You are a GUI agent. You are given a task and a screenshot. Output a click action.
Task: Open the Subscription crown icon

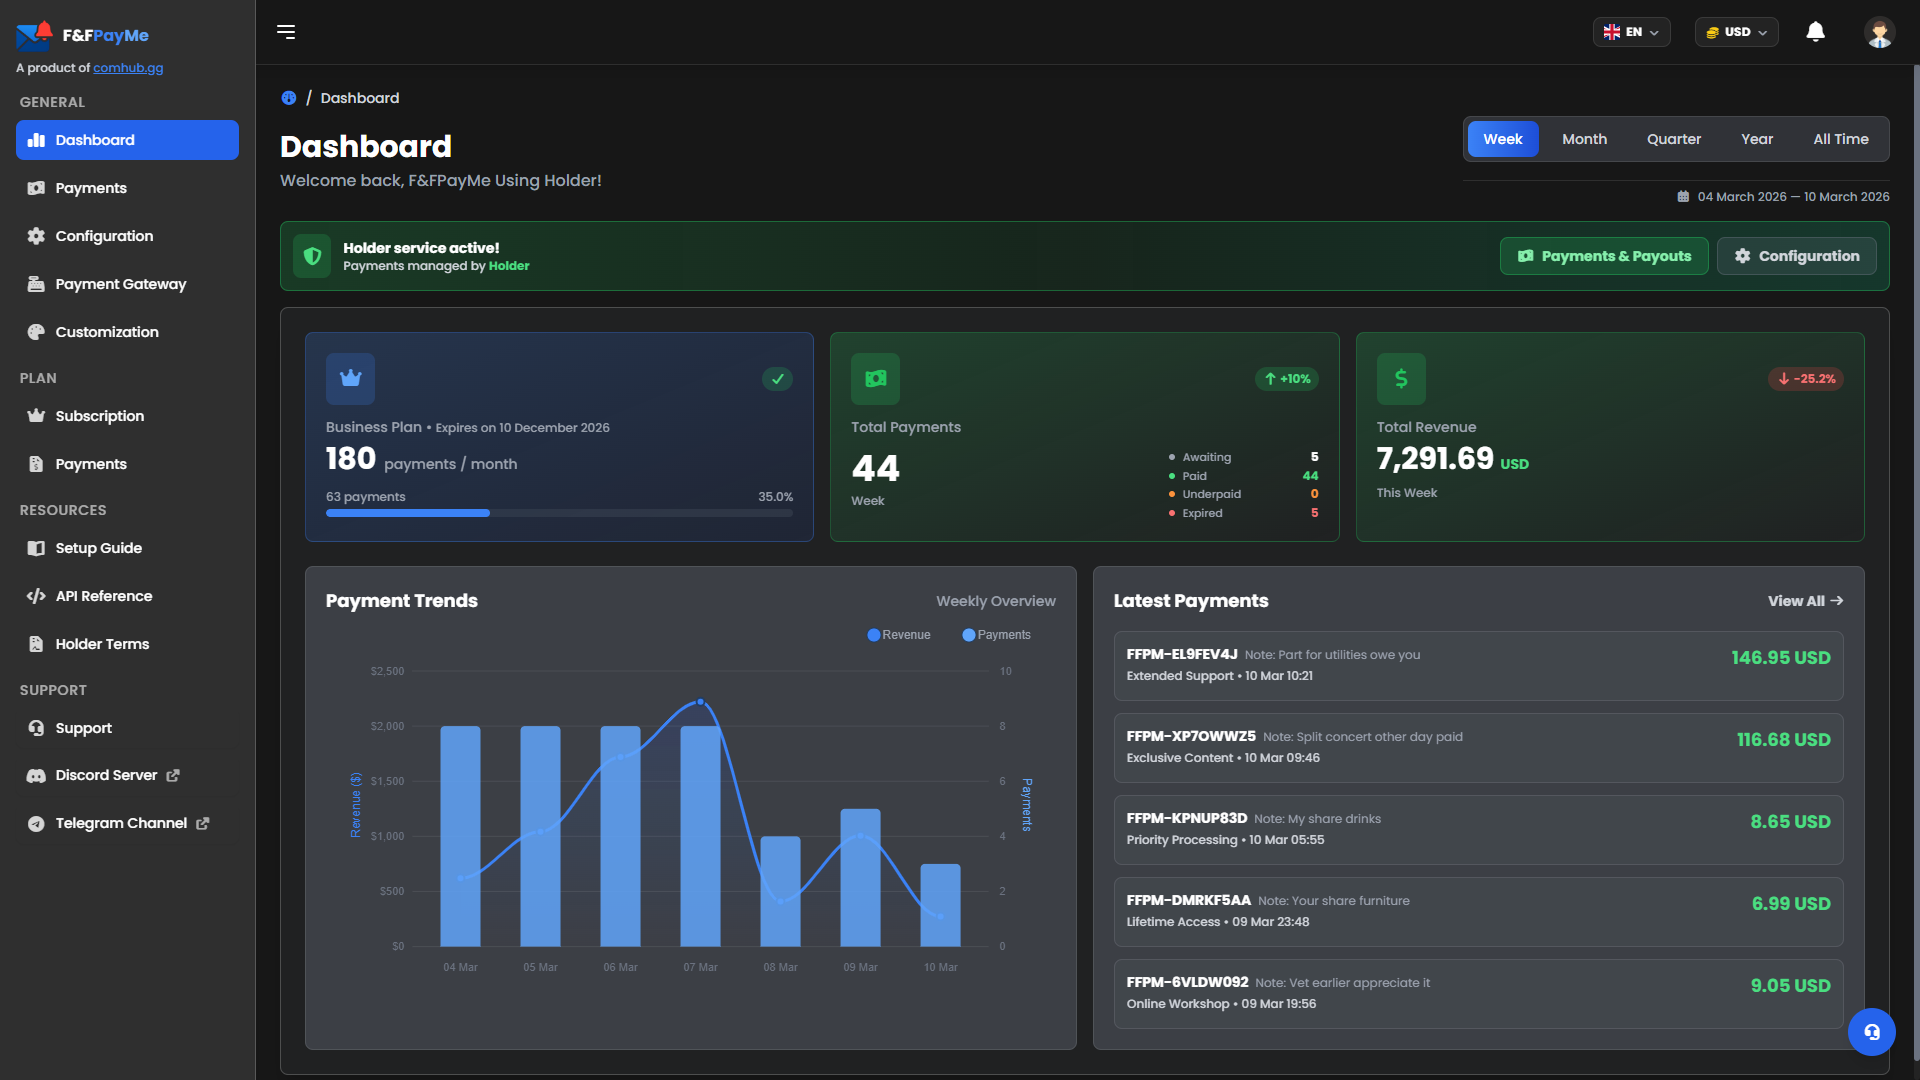(36, 416)
